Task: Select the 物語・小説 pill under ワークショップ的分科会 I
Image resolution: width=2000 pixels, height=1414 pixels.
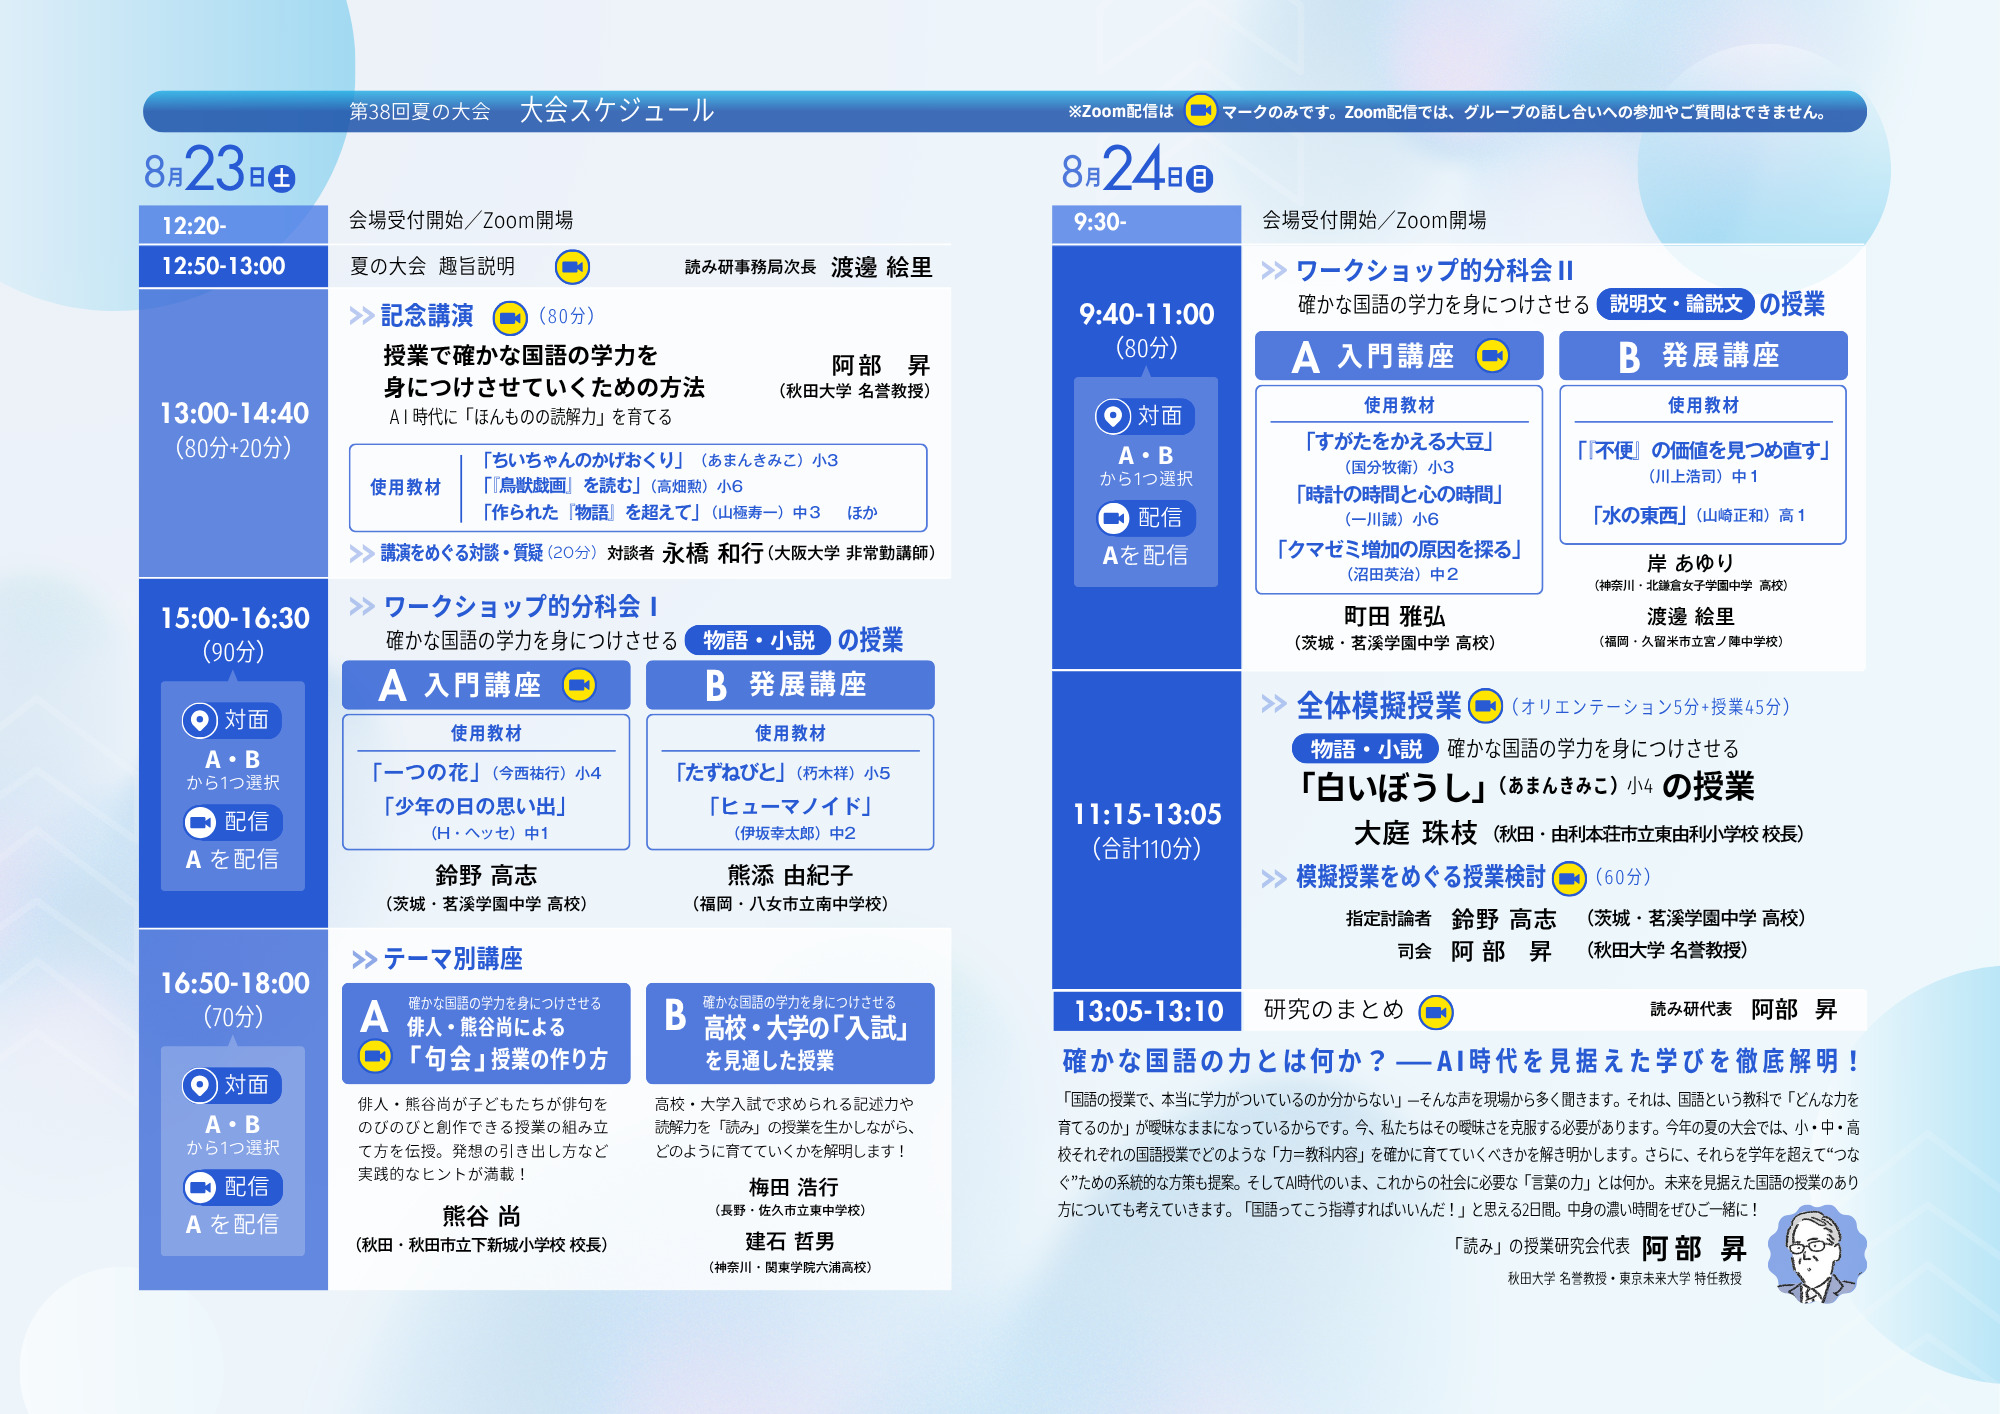Action: point(759,640)
